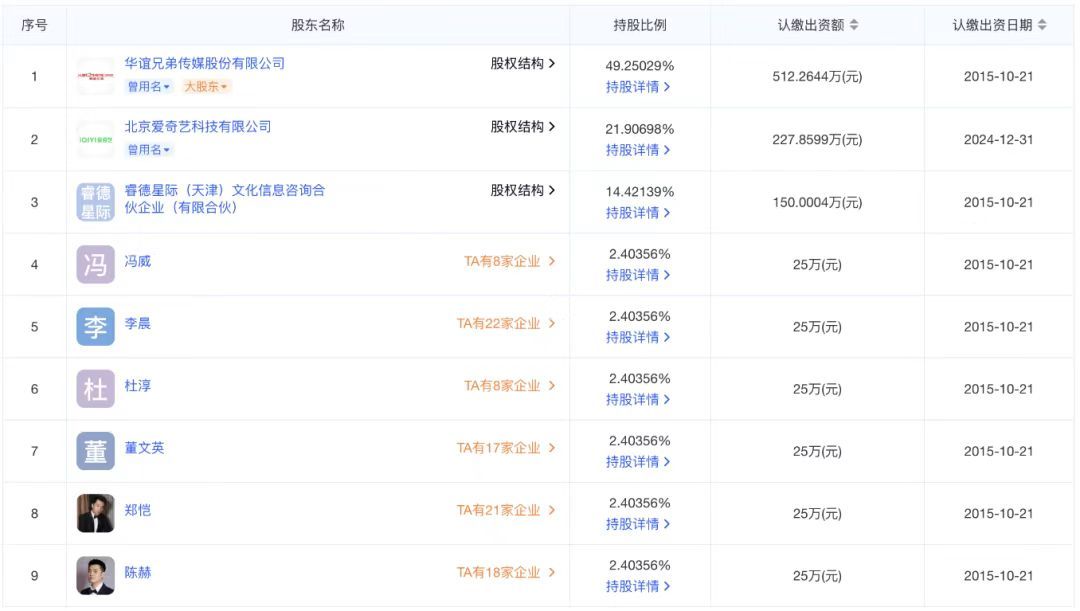This screenshot has width=1080, height=611.
Task: Click 冯威's avatar icon
Action: (95, 262)
